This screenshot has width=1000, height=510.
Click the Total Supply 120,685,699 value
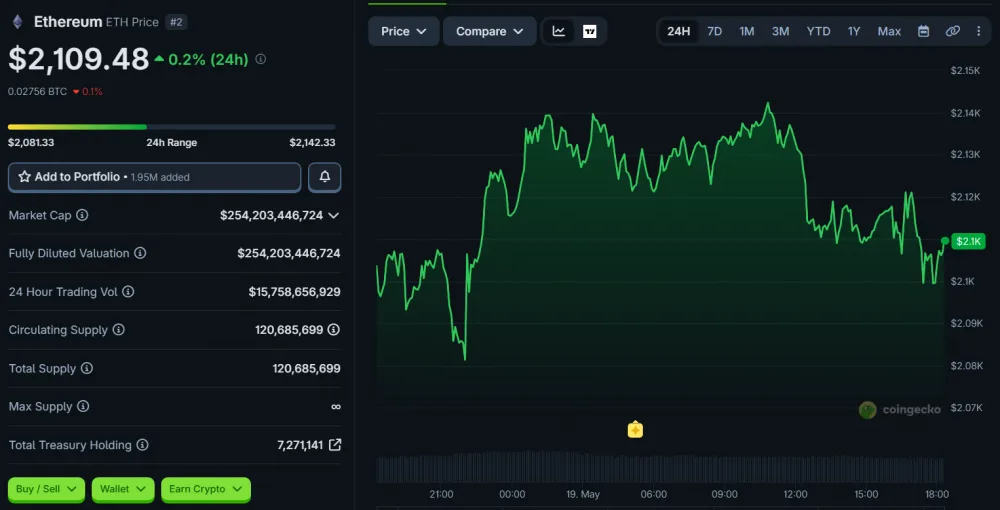point(306,368)
